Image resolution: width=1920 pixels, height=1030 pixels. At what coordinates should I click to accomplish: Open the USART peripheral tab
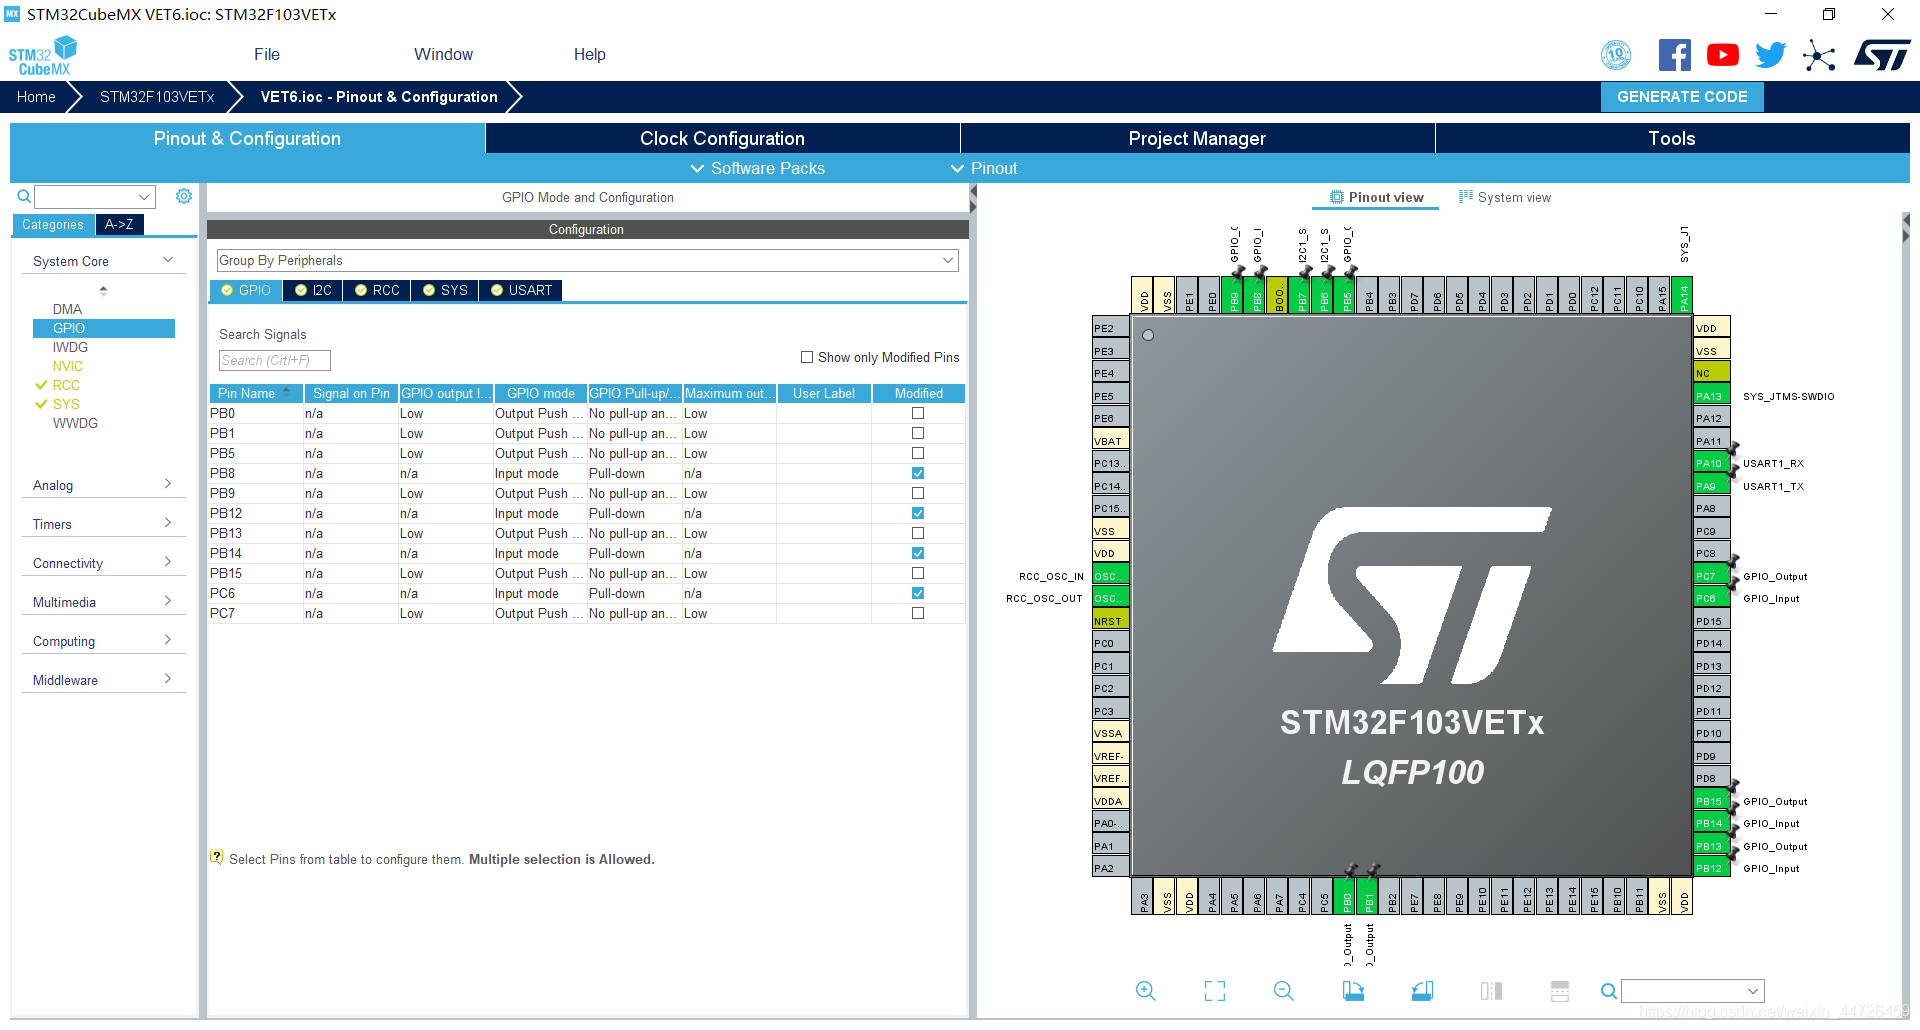click(x=521, y=290)
